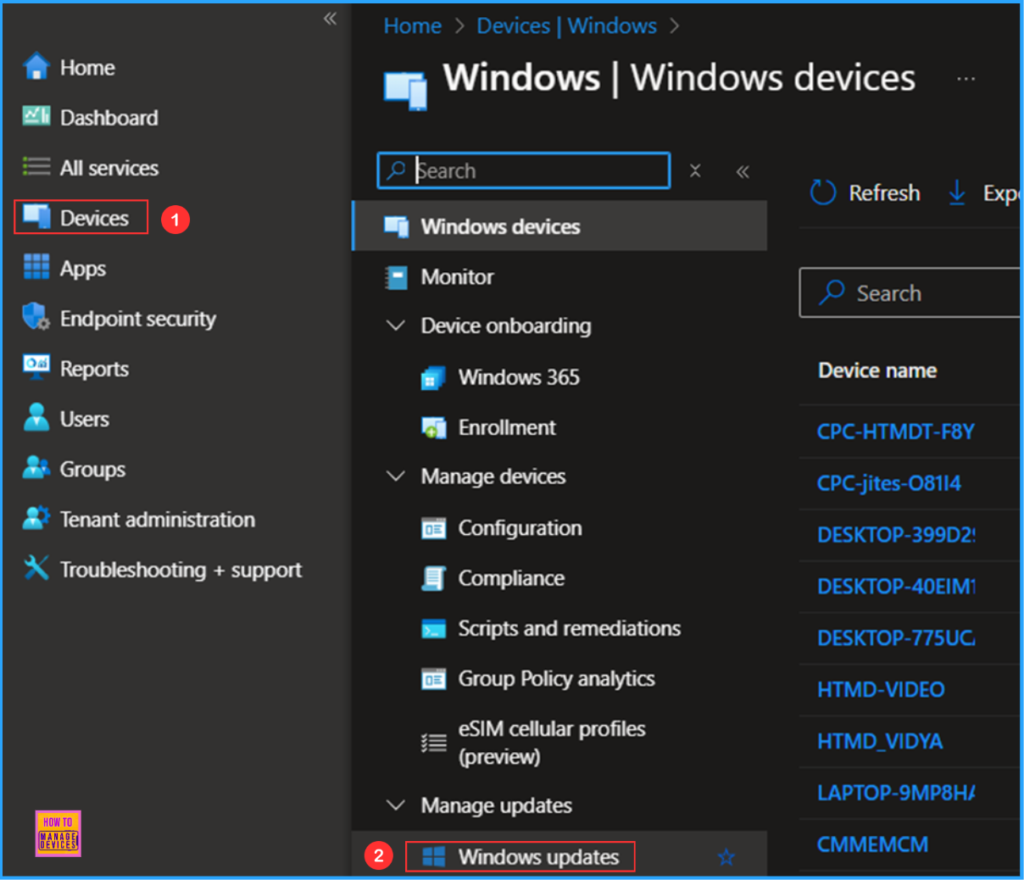
Task: Click the Endpoint security shield icon
Action: (x=36, y=319)
